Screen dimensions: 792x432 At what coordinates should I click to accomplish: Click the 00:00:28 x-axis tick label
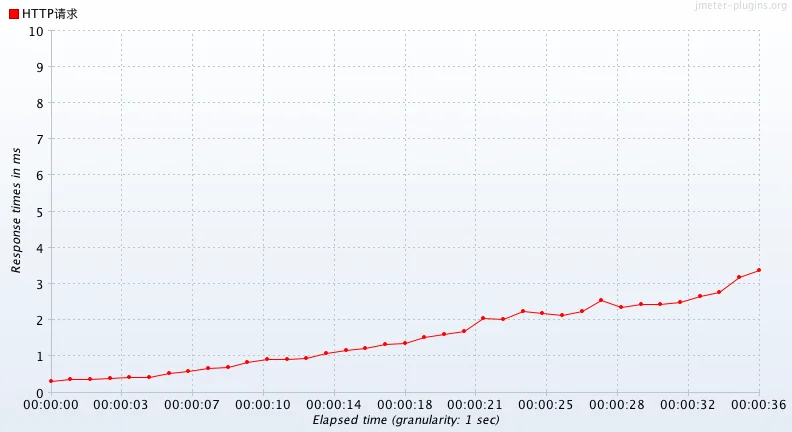click(x=617, y=405)
